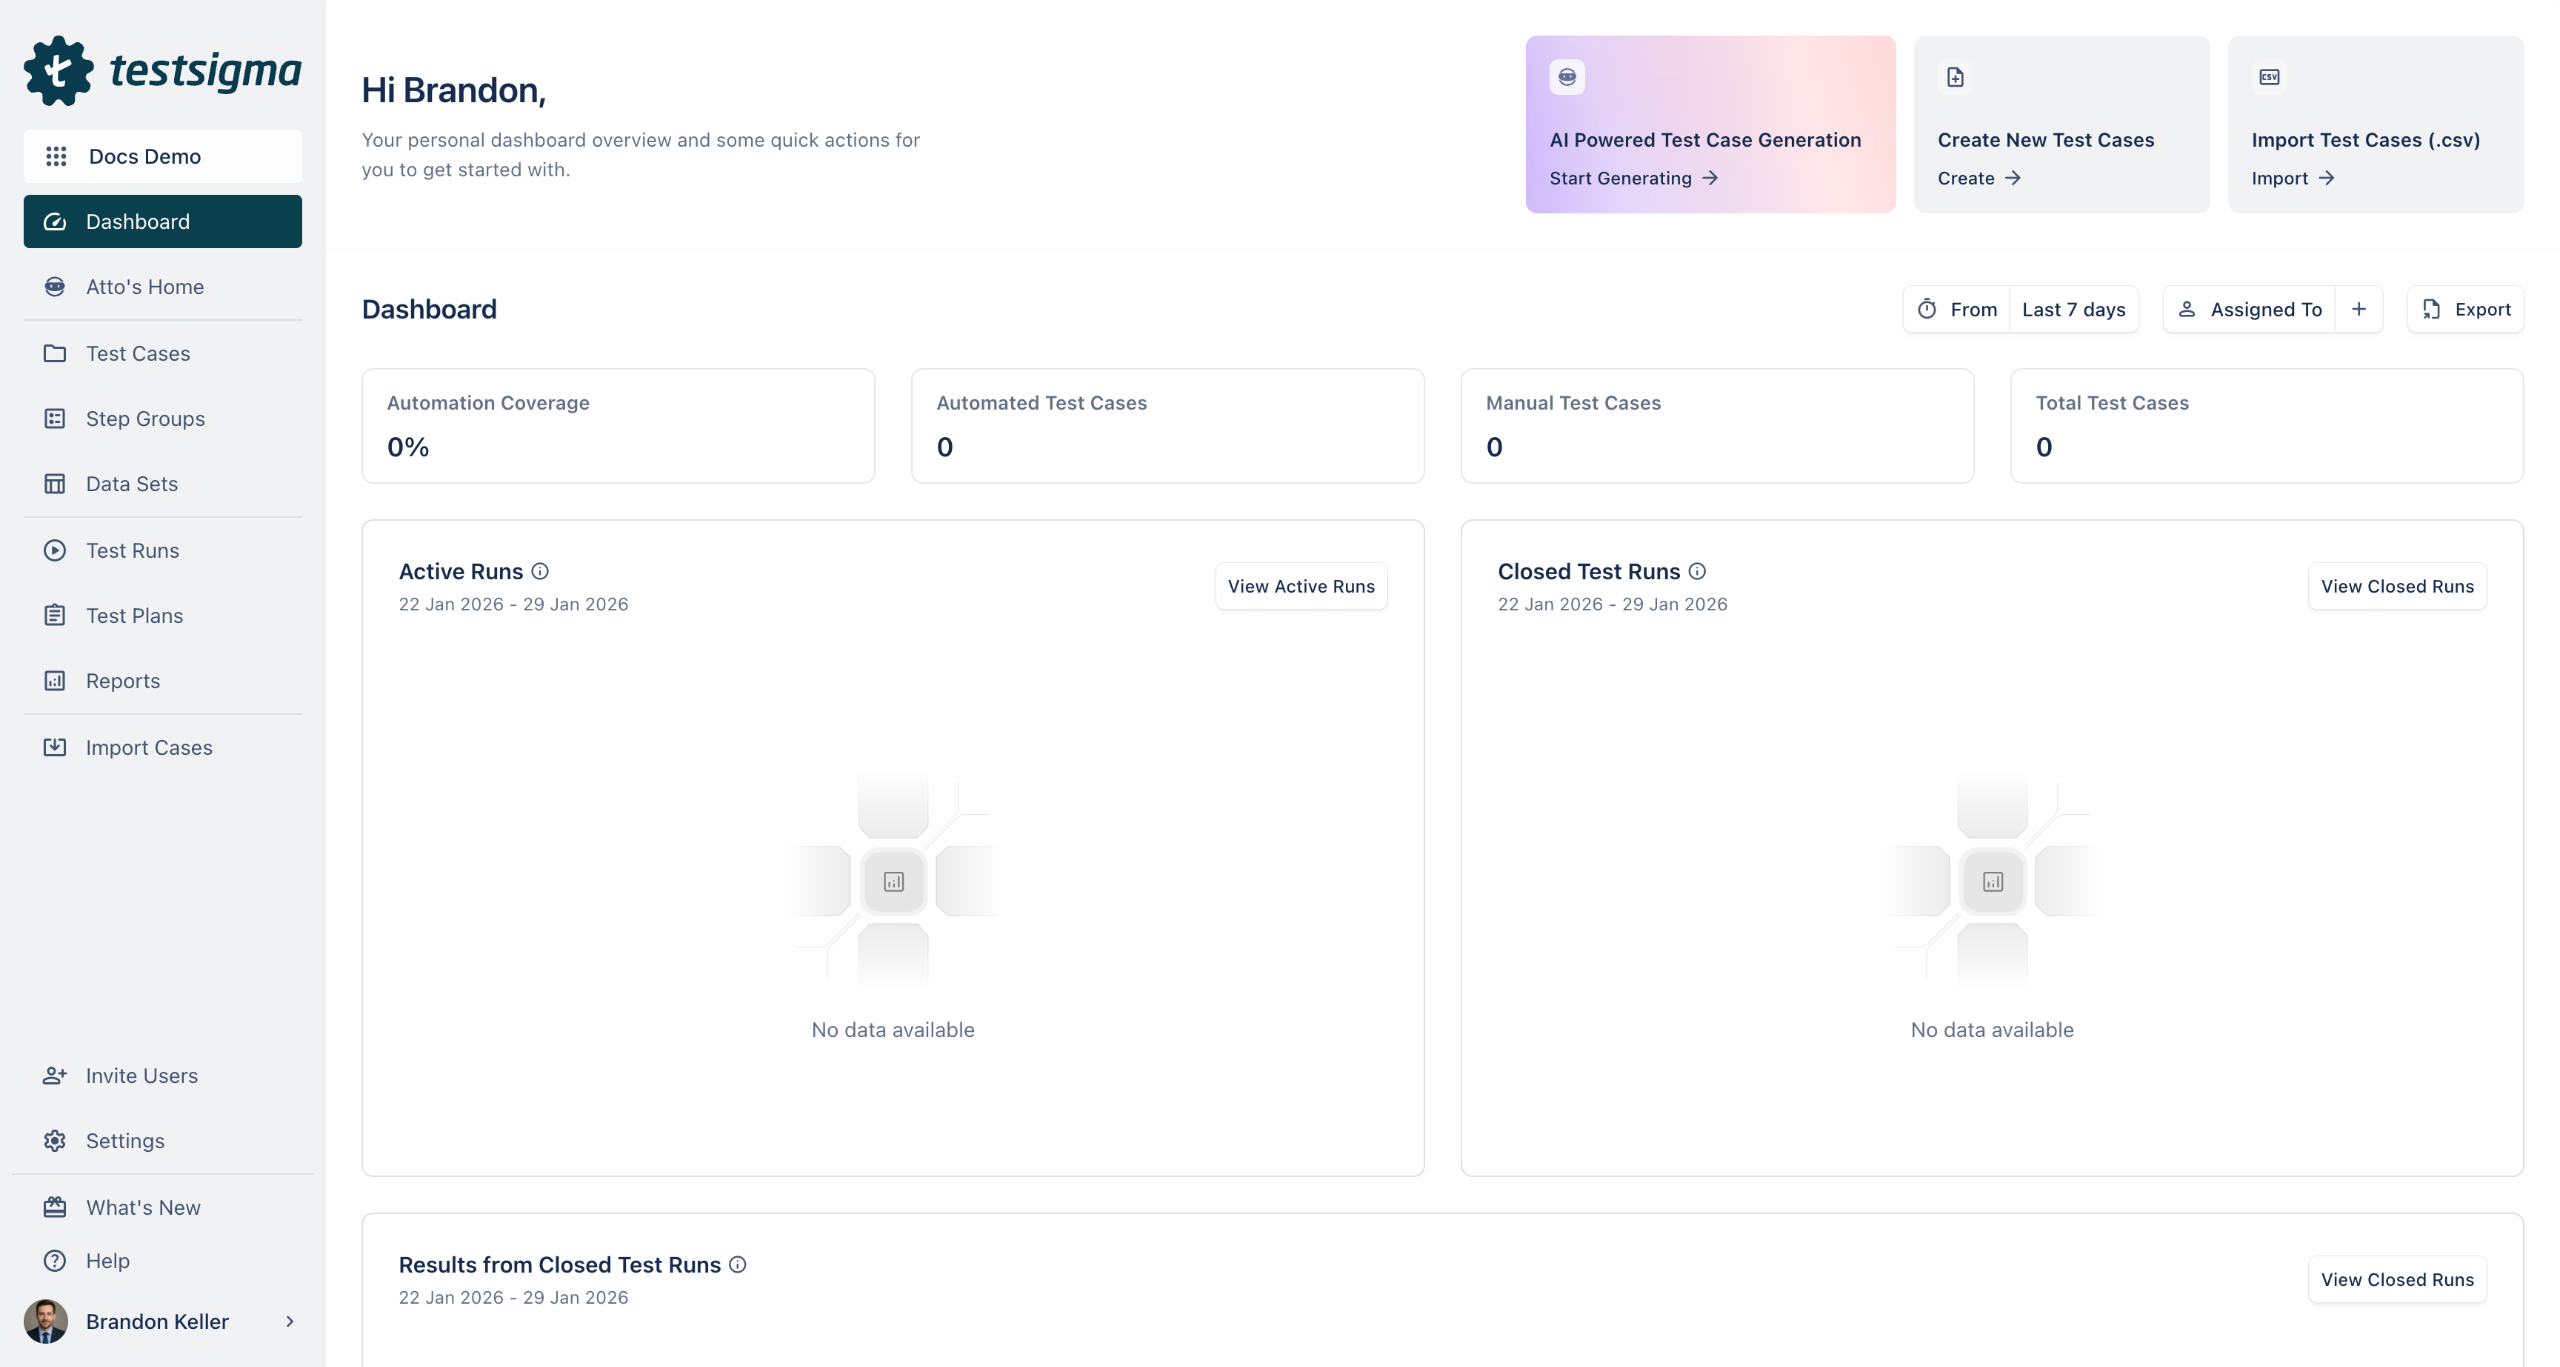Go to Reports in the sidebar

(122, 681)
